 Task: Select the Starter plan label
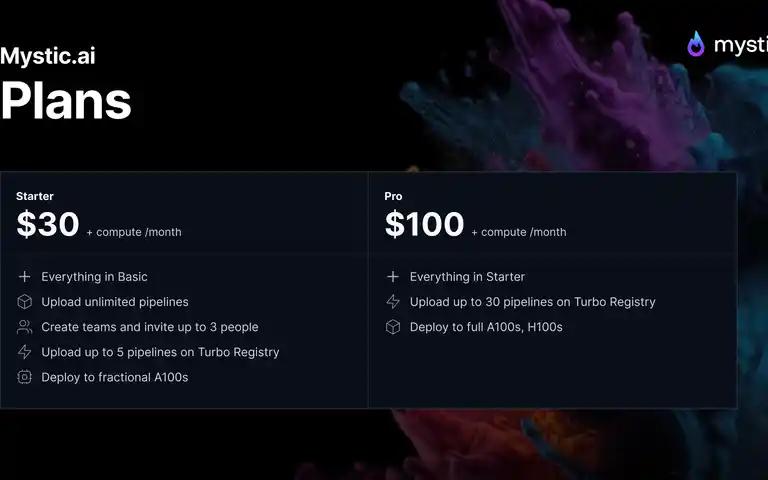point(35,196)
